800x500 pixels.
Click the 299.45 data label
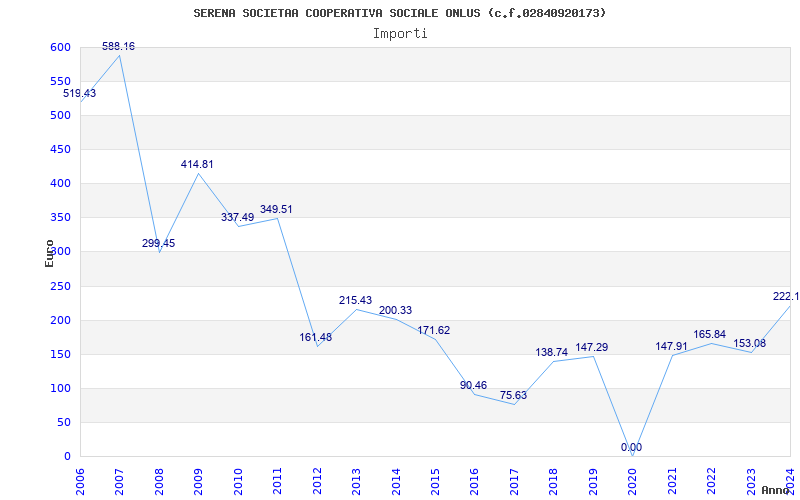pyautogui.click(x=158, y=243)
